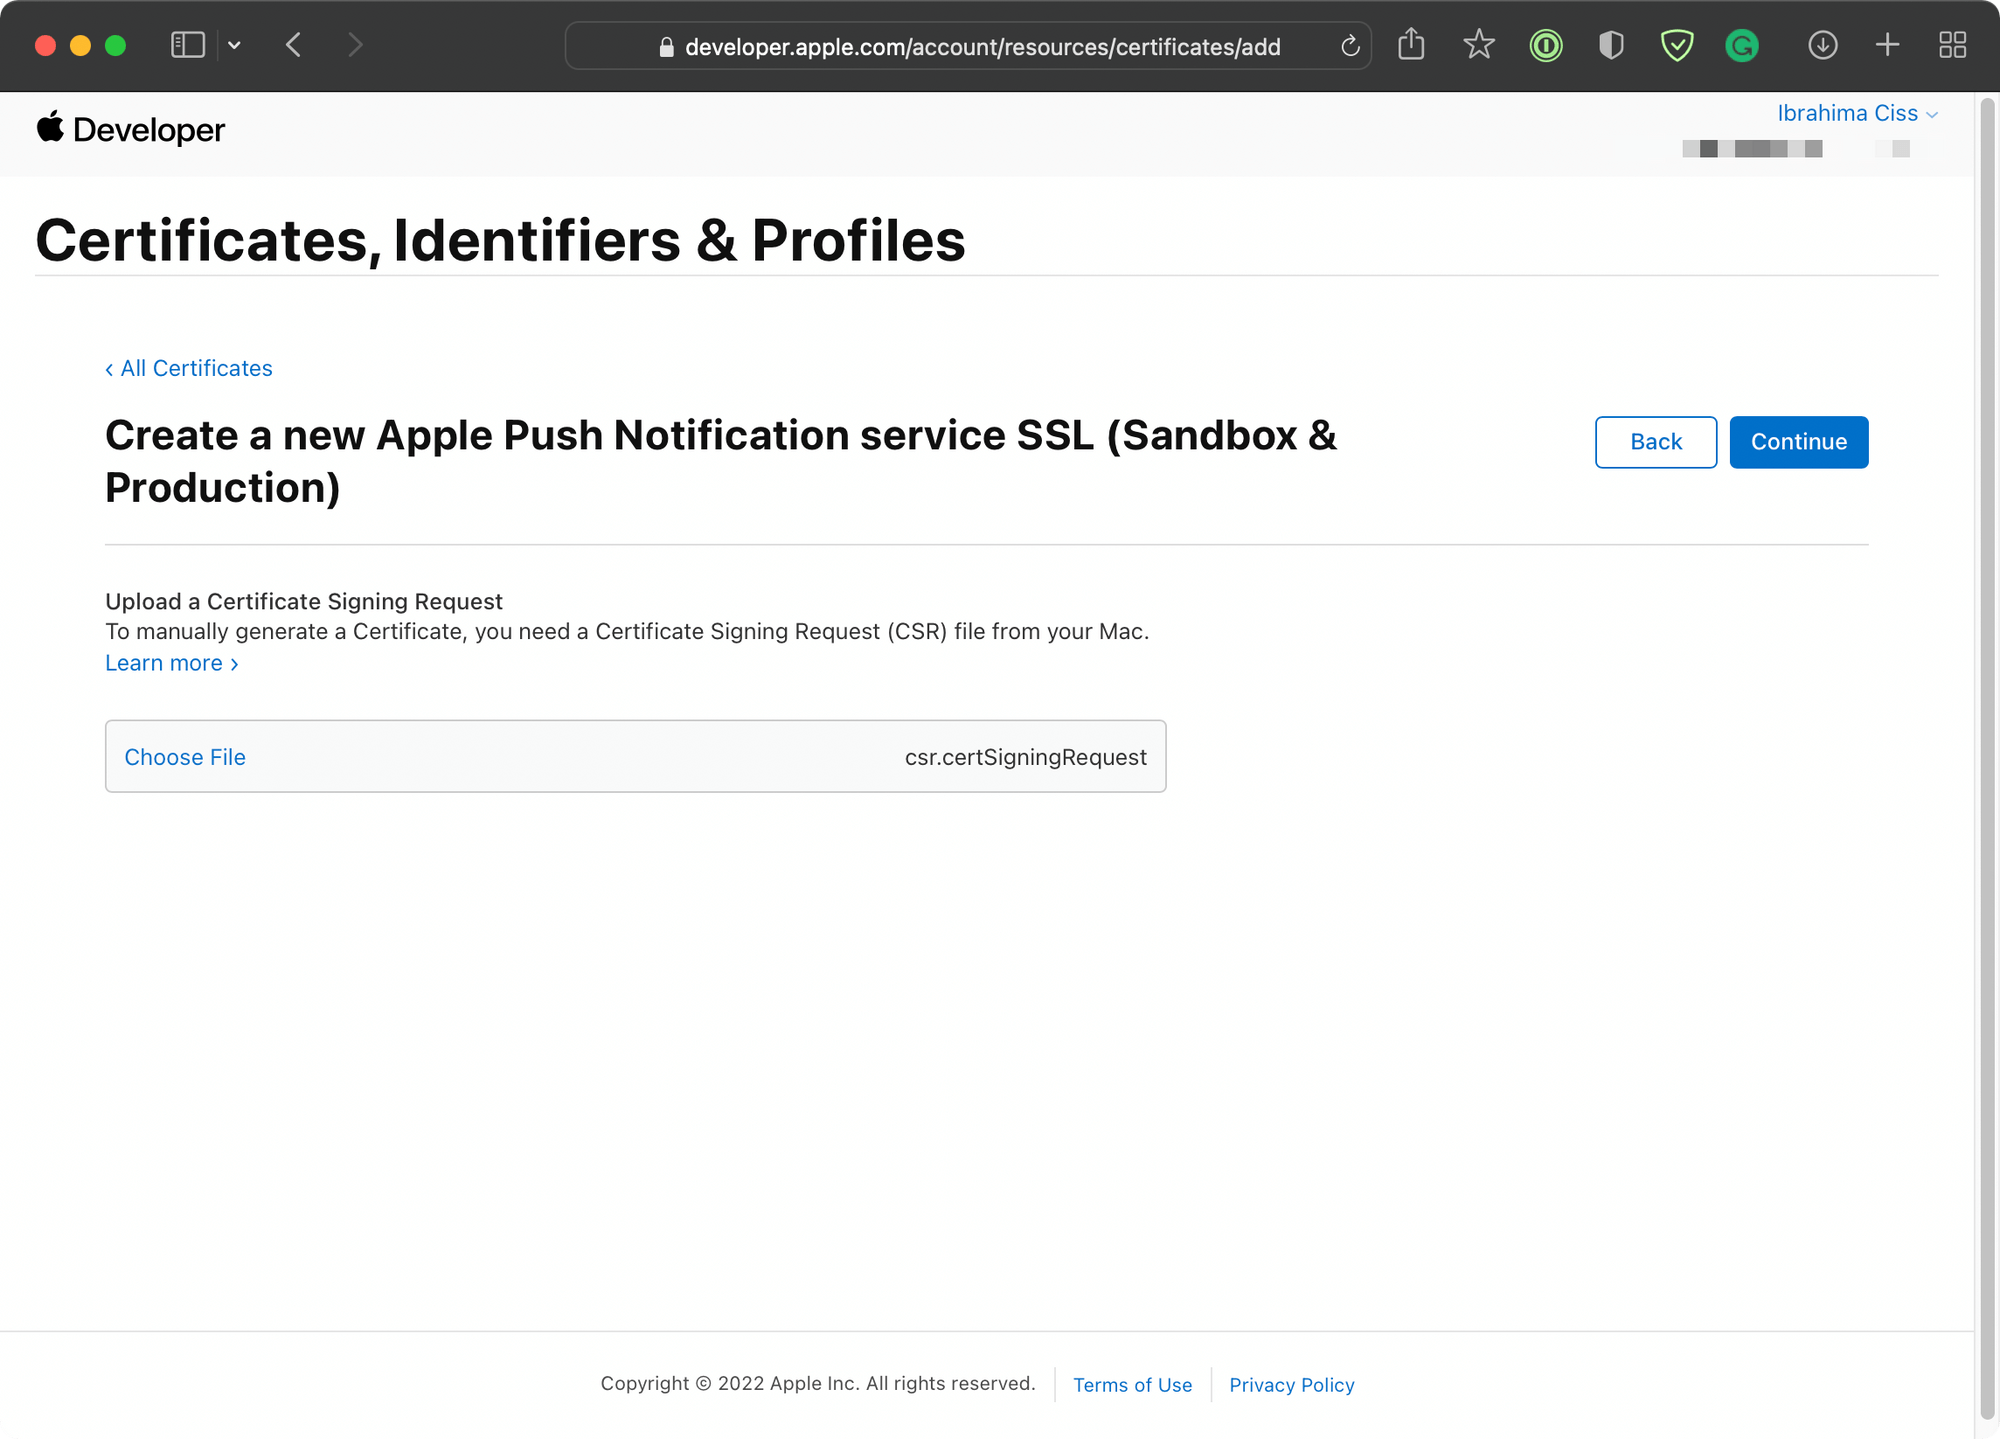The height and width of the screenshot is (1439, 2000).
Task: Bookmark this page with the star
Action: coord(1478,45)
